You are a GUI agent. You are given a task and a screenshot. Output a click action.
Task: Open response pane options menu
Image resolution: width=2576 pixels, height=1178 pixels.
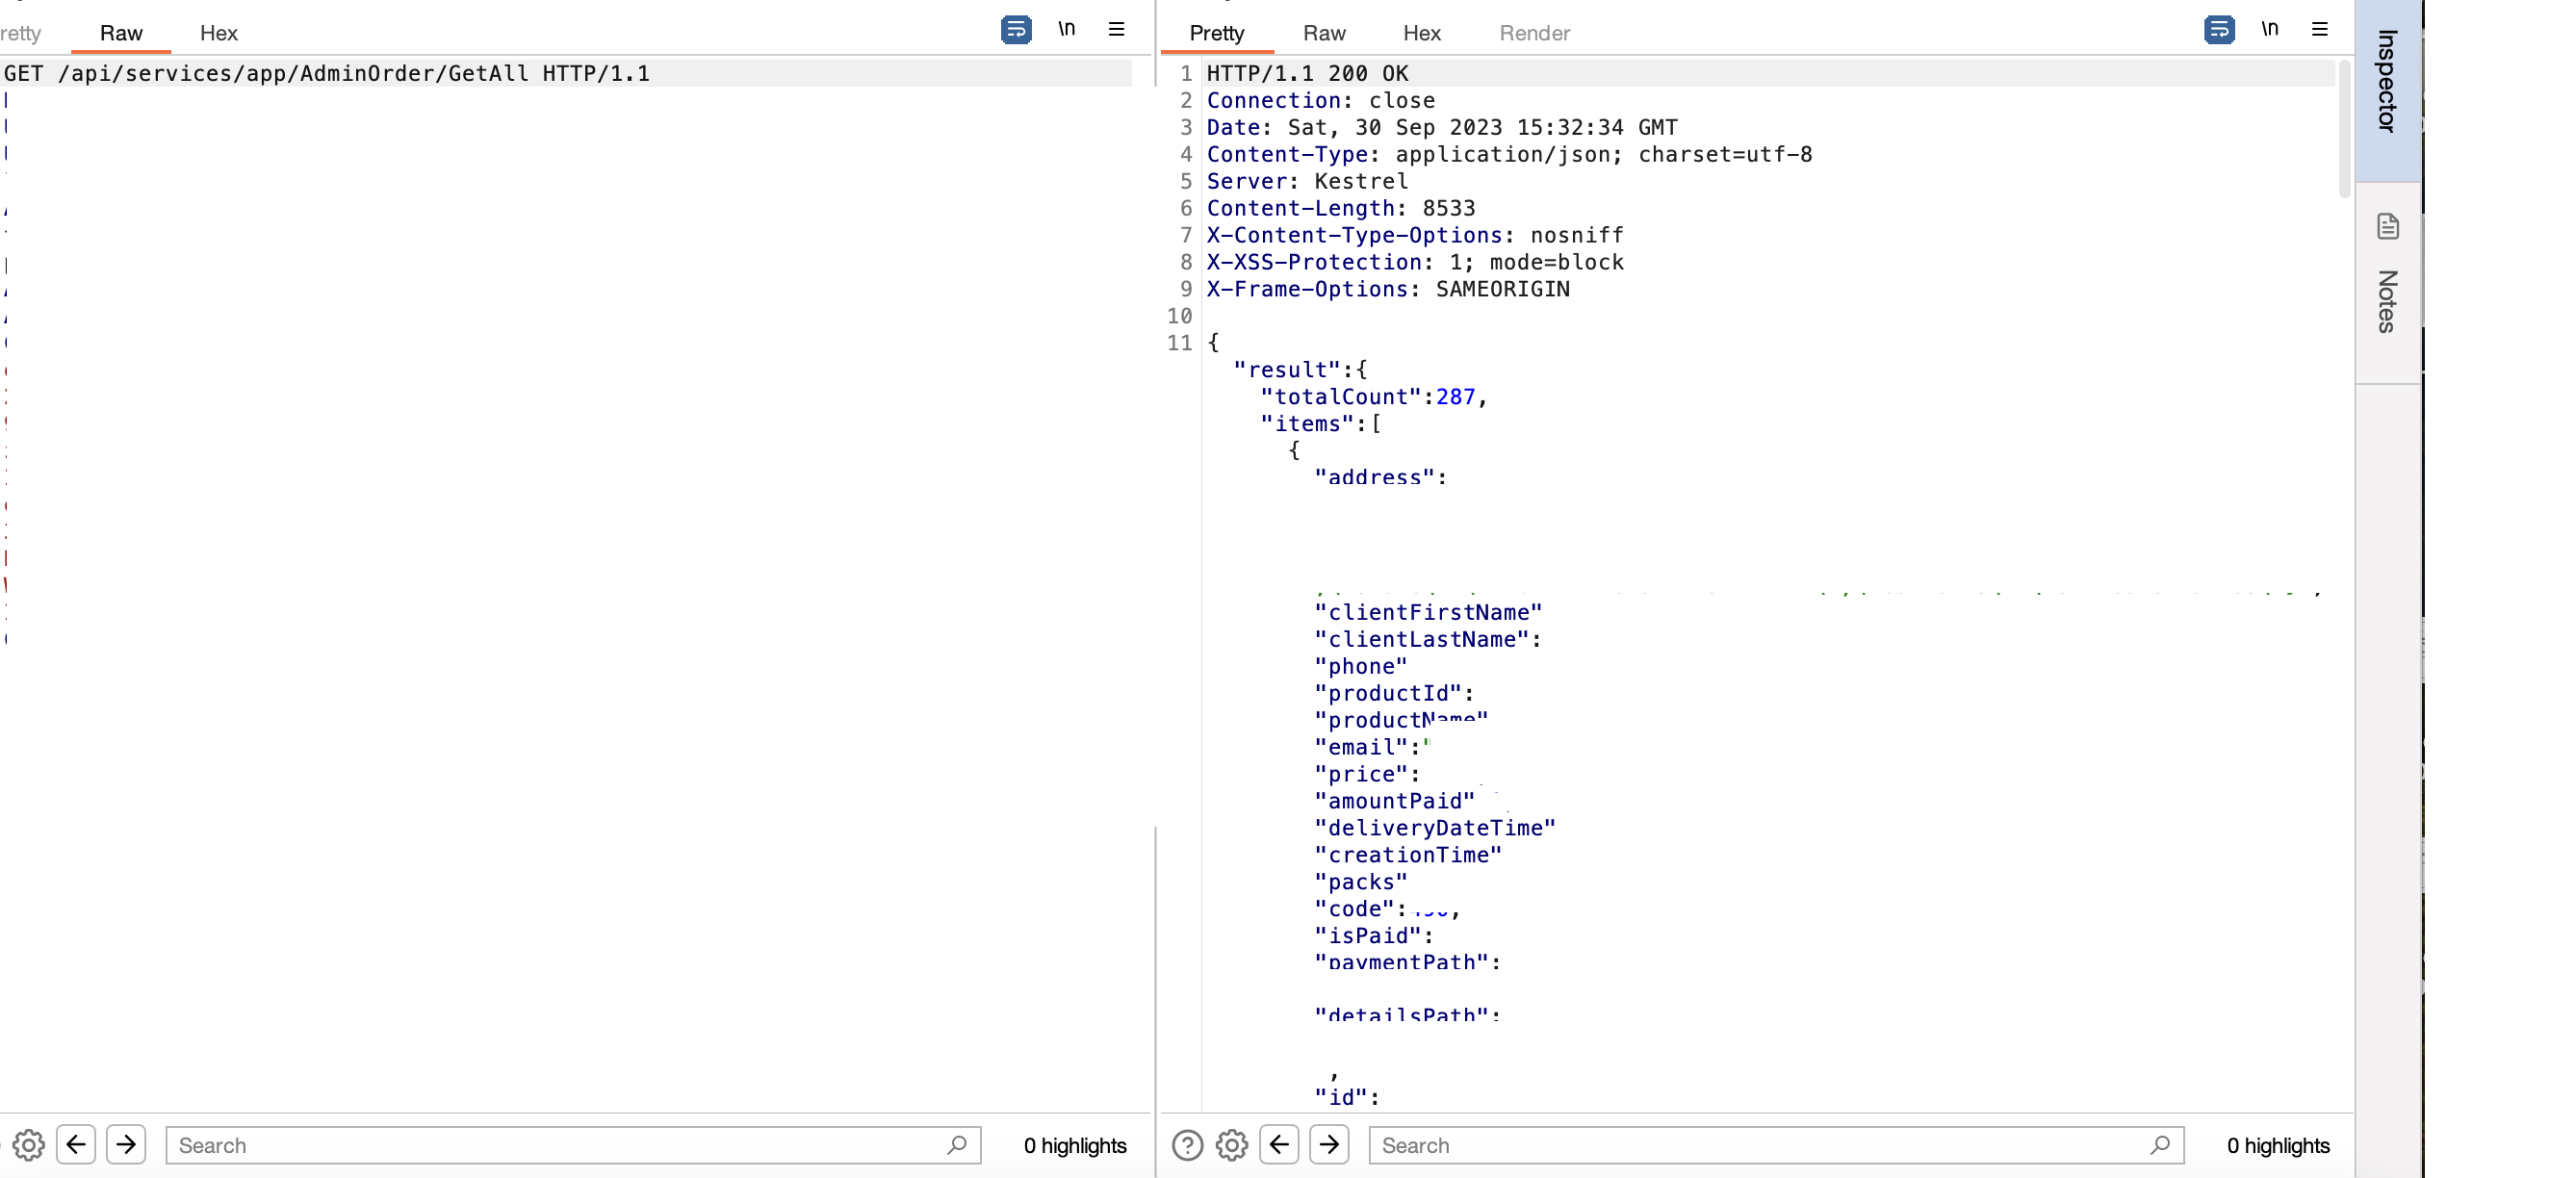2320,29
